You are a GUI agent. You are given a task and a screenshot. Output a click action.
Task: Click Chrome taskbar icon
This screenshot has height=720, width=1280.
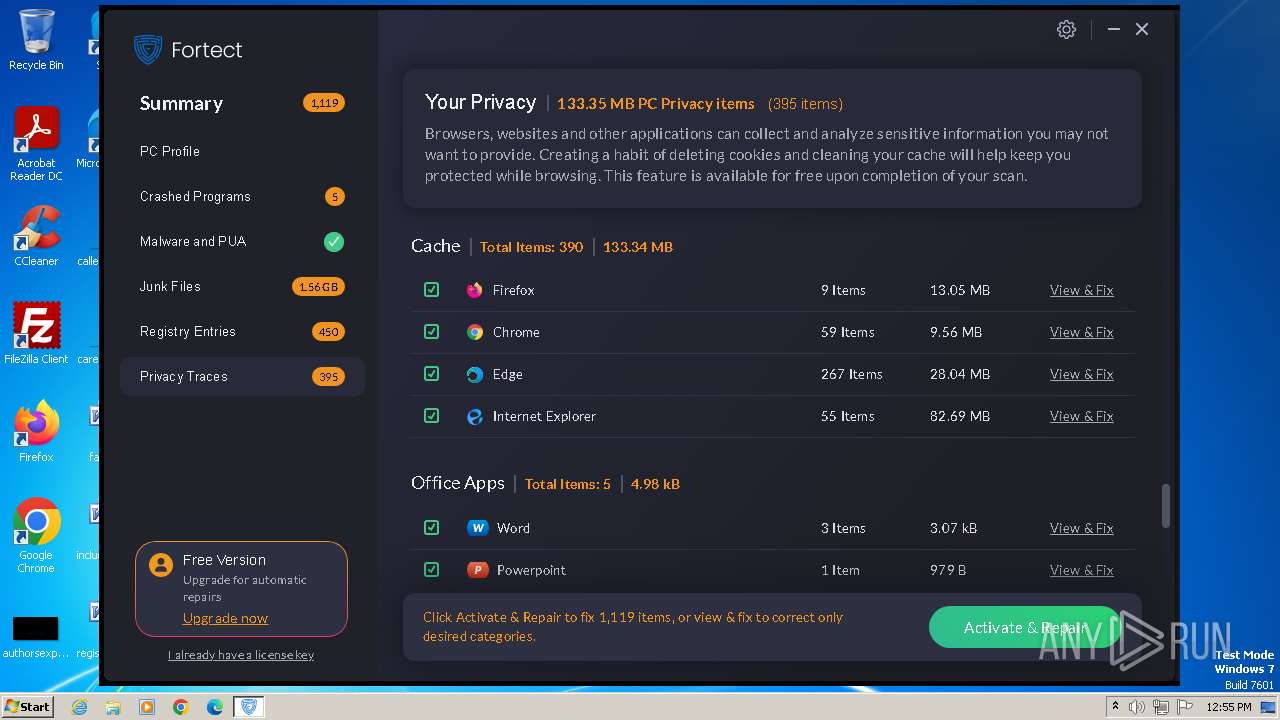181,707
